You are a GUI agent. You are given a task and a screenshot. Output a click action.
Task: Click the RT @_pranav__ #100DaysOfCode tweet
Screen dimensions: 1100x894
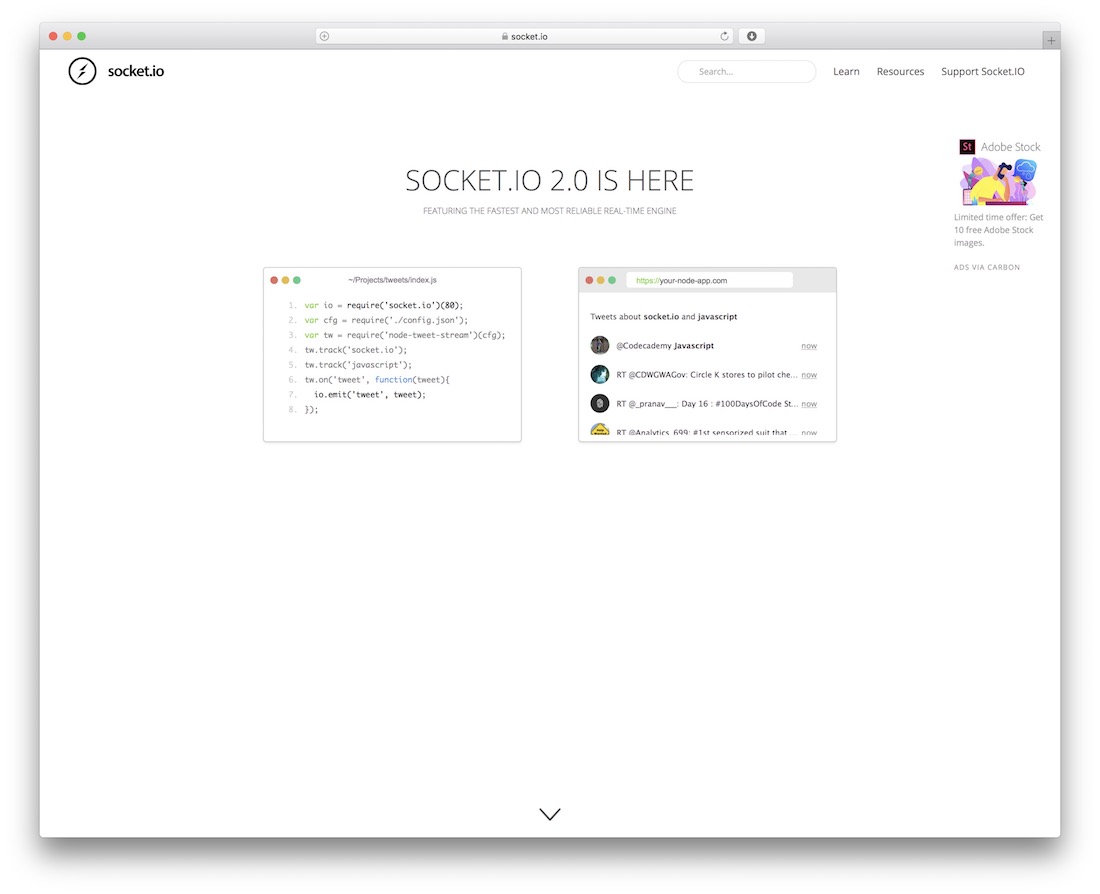706,403
